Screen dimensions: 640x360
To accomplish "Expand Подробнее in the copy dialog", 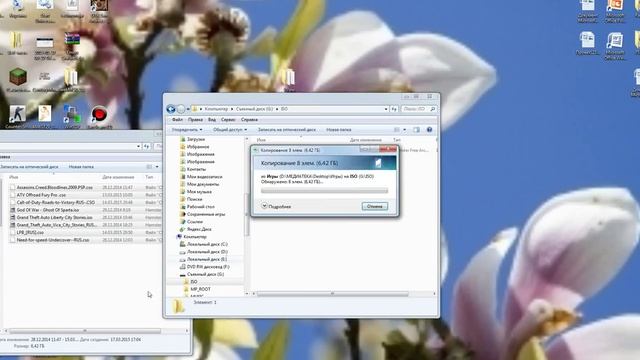I will pyautogui.click(x=276, y=207).
